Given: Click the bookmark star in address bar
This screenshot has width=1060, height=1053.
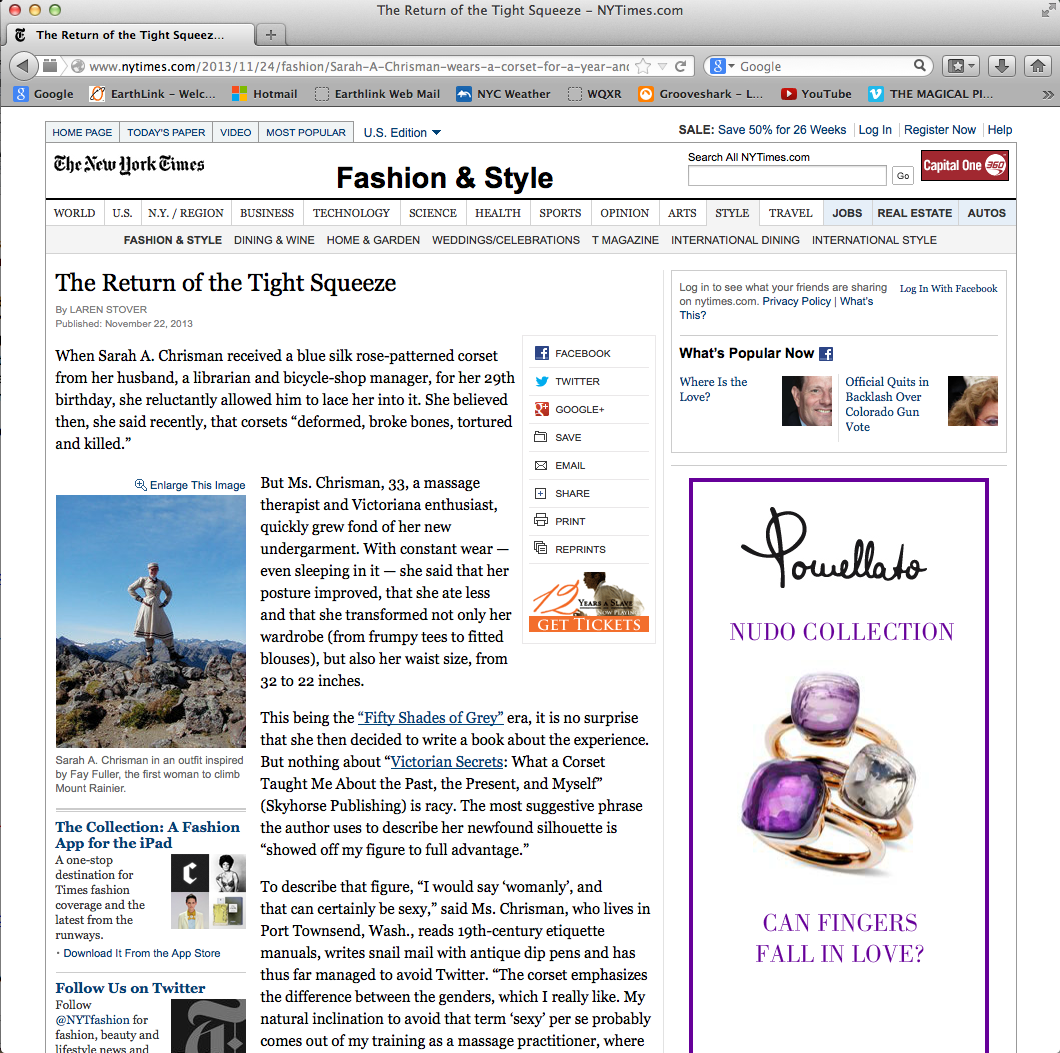Looking at the screenshot, I should (644, 66).
